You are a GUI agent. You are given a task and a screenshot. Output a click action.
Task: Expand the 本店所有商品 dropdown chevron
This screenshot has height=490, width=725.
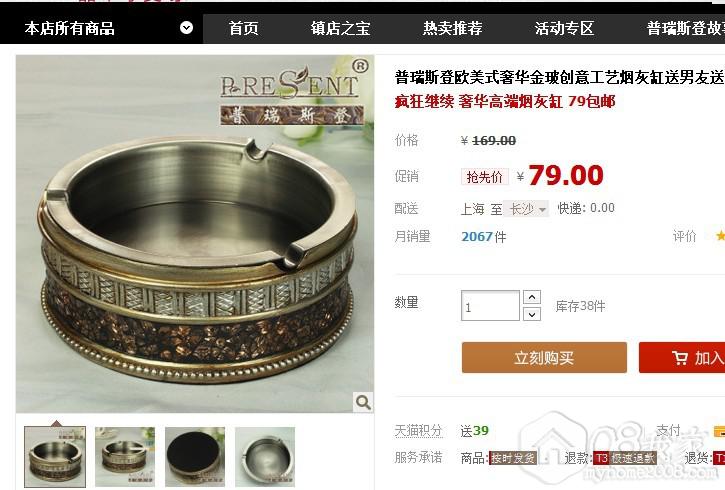click(x=186, y=28)
